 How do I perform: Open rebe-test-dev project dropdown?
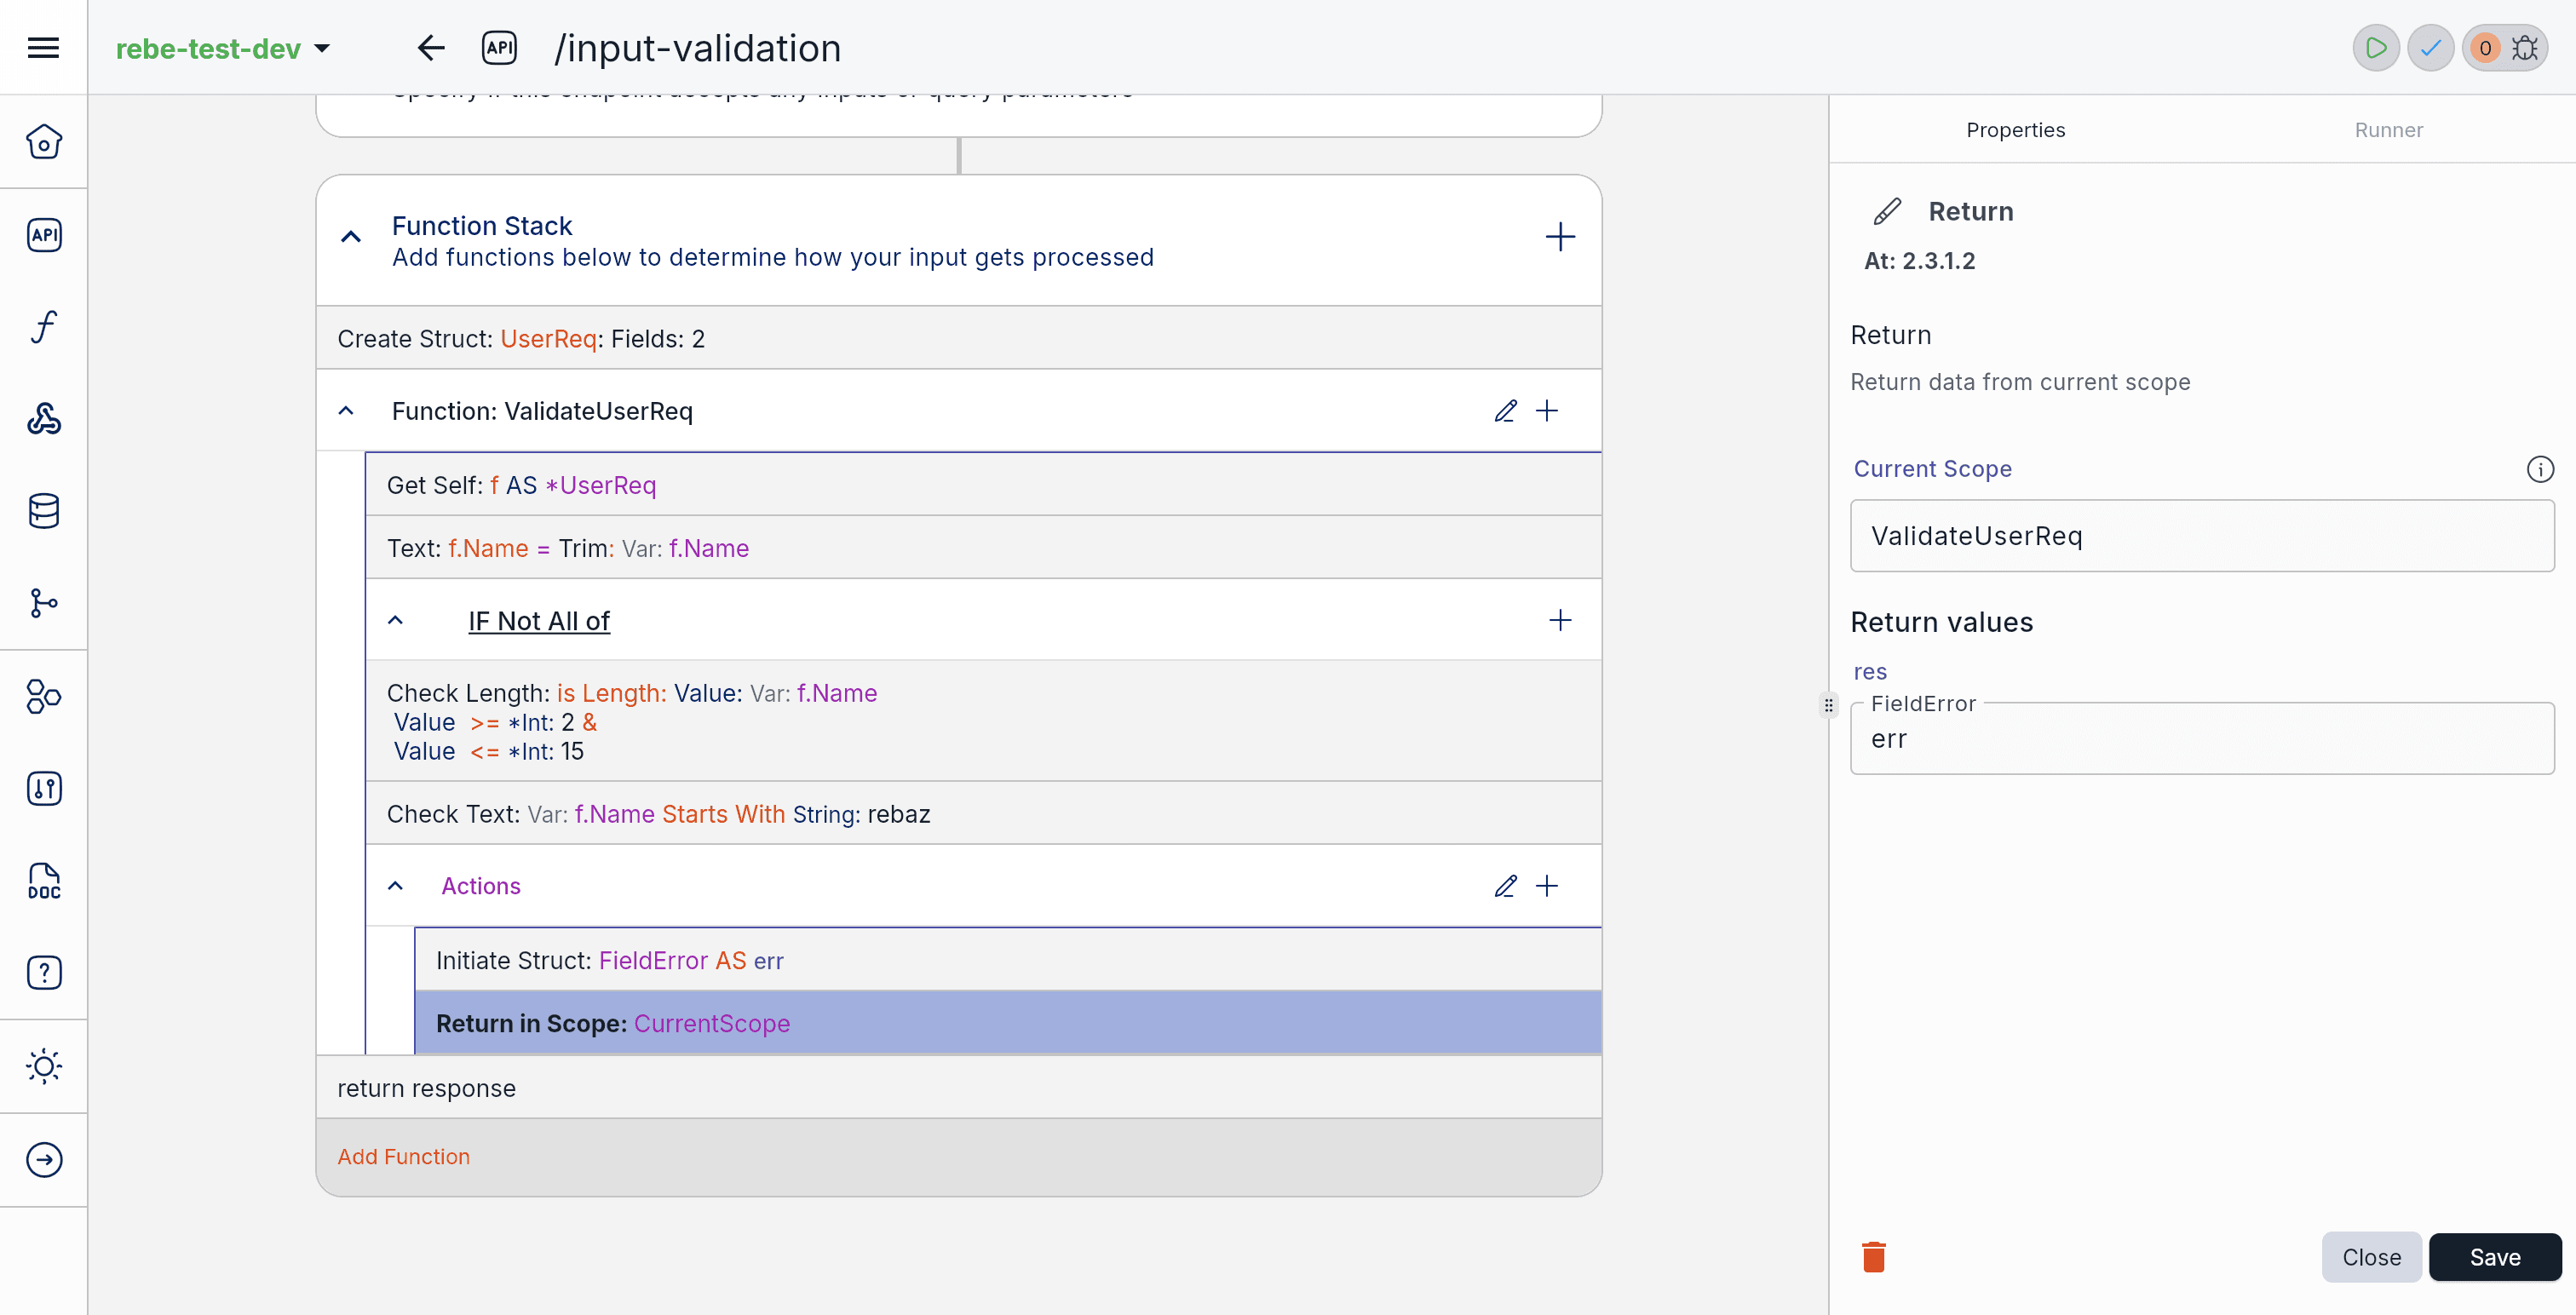222,48
